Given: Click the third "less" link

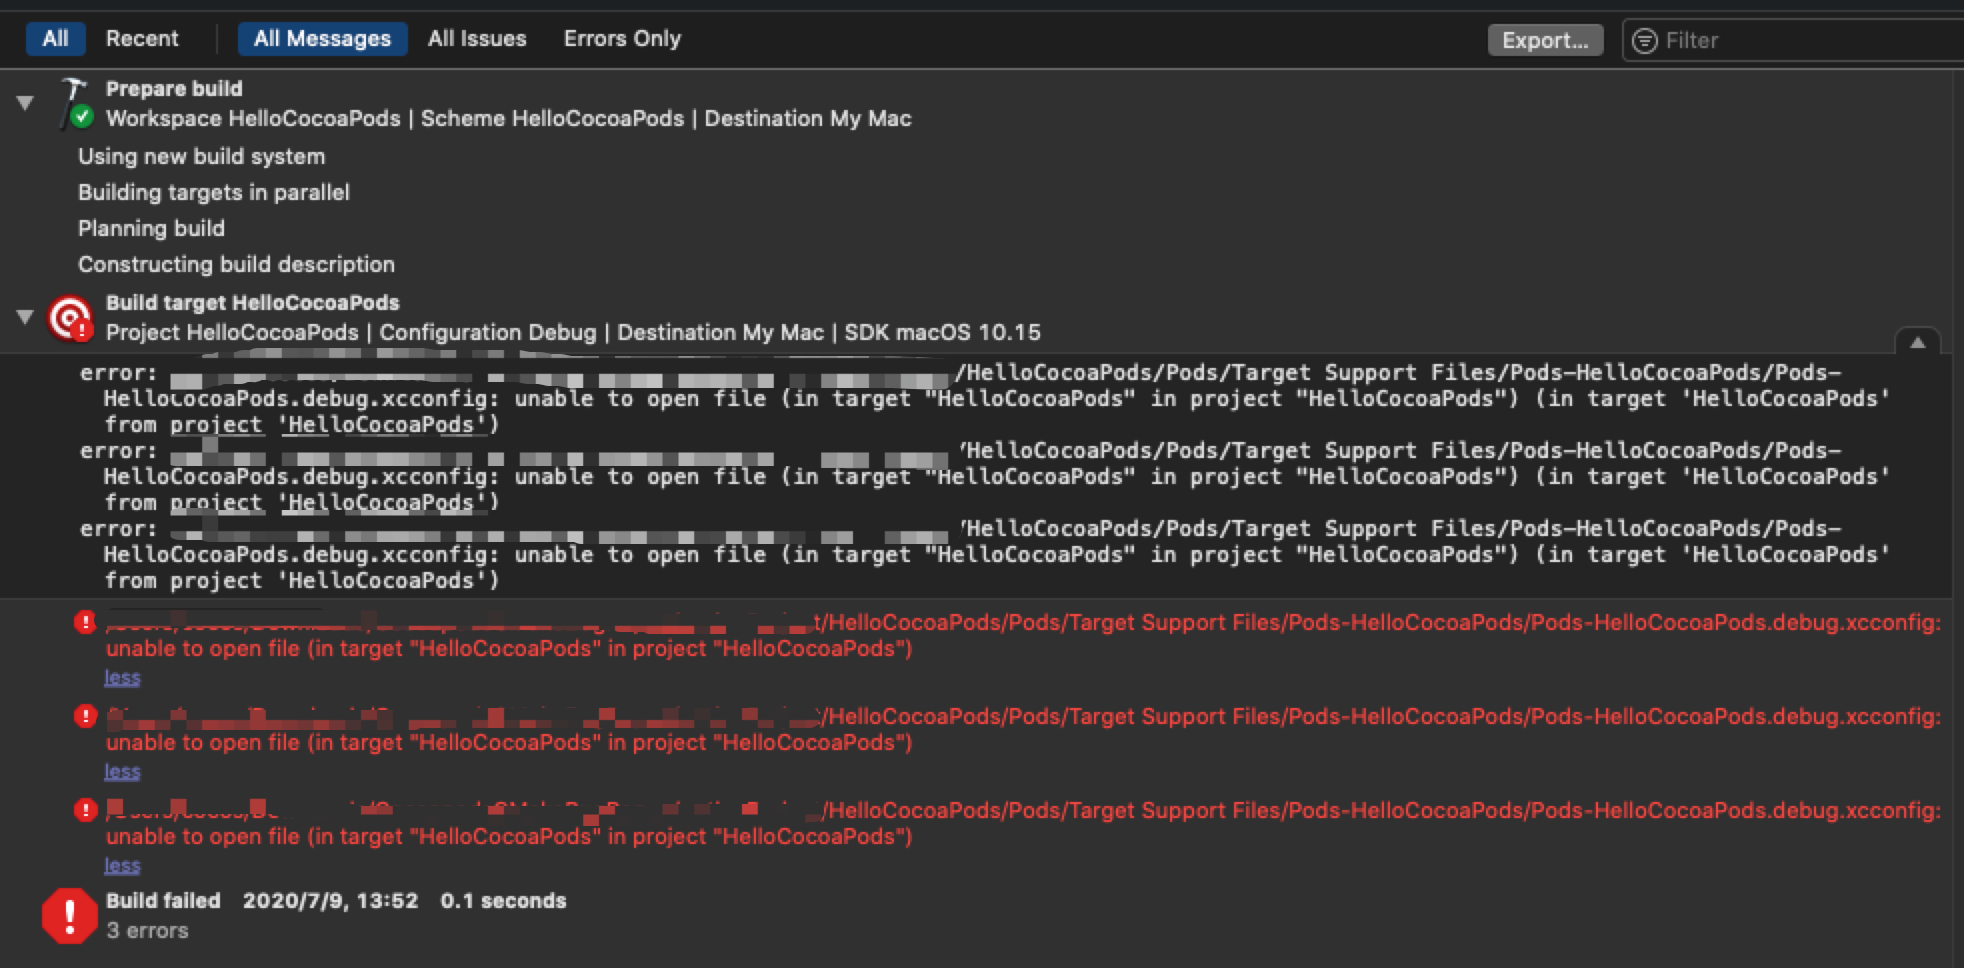Looking at the screenshot, I should pos(122,866).
